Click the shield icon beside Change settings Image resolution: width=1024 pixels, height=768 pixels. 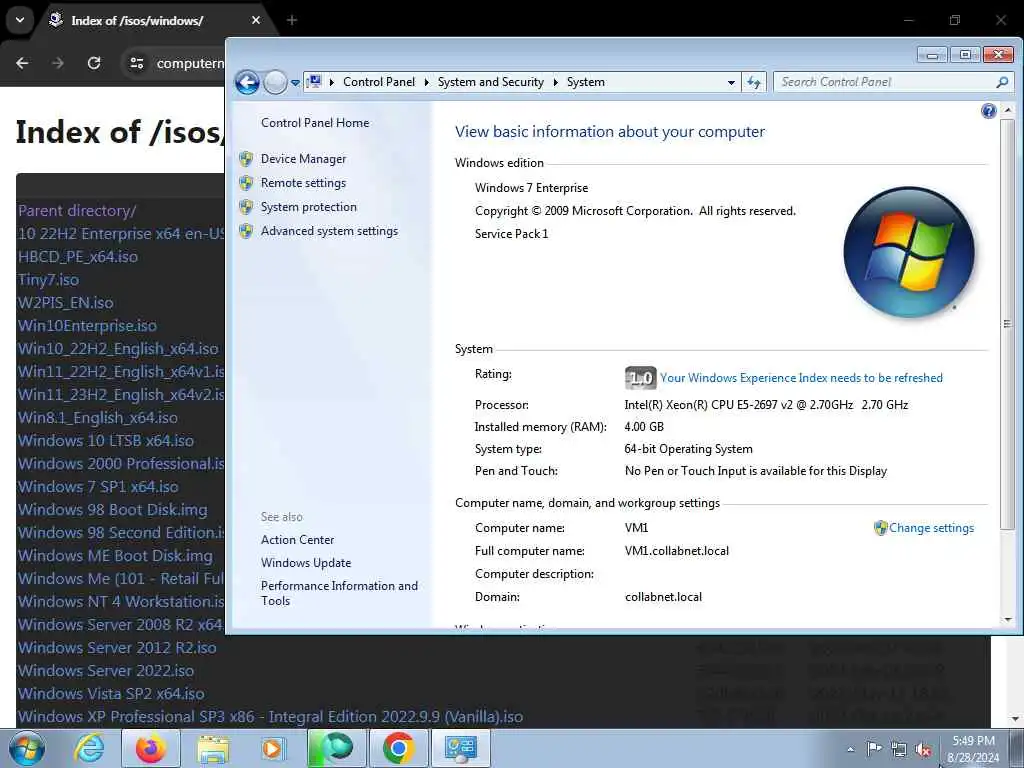[880, 528]
